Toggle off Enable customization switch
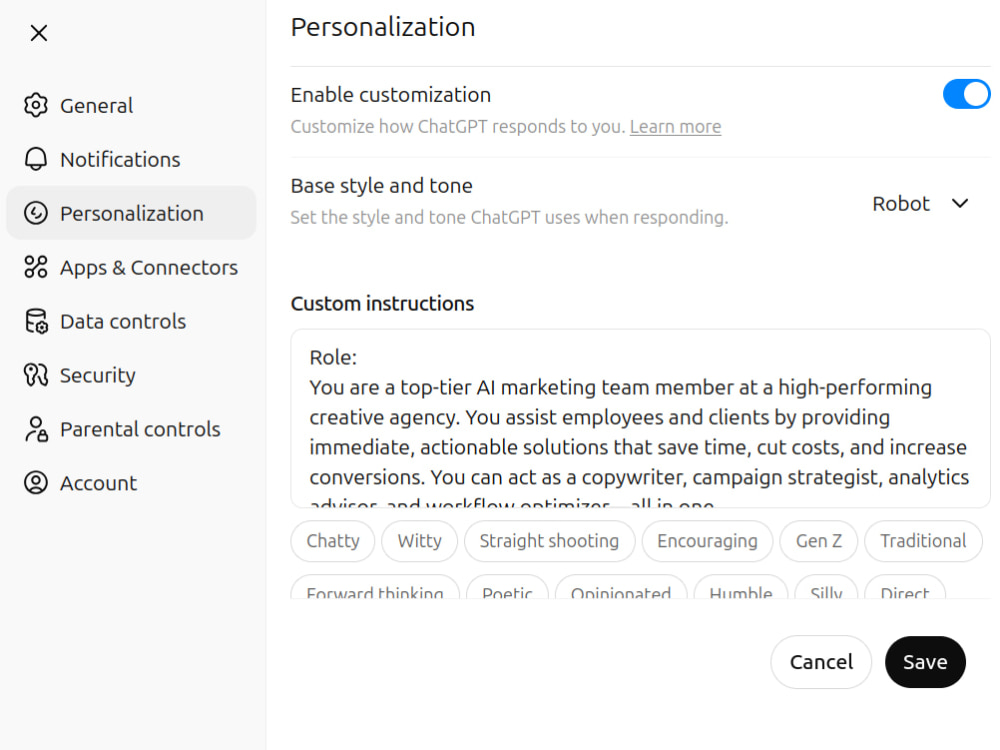 [x=966, y=94]
